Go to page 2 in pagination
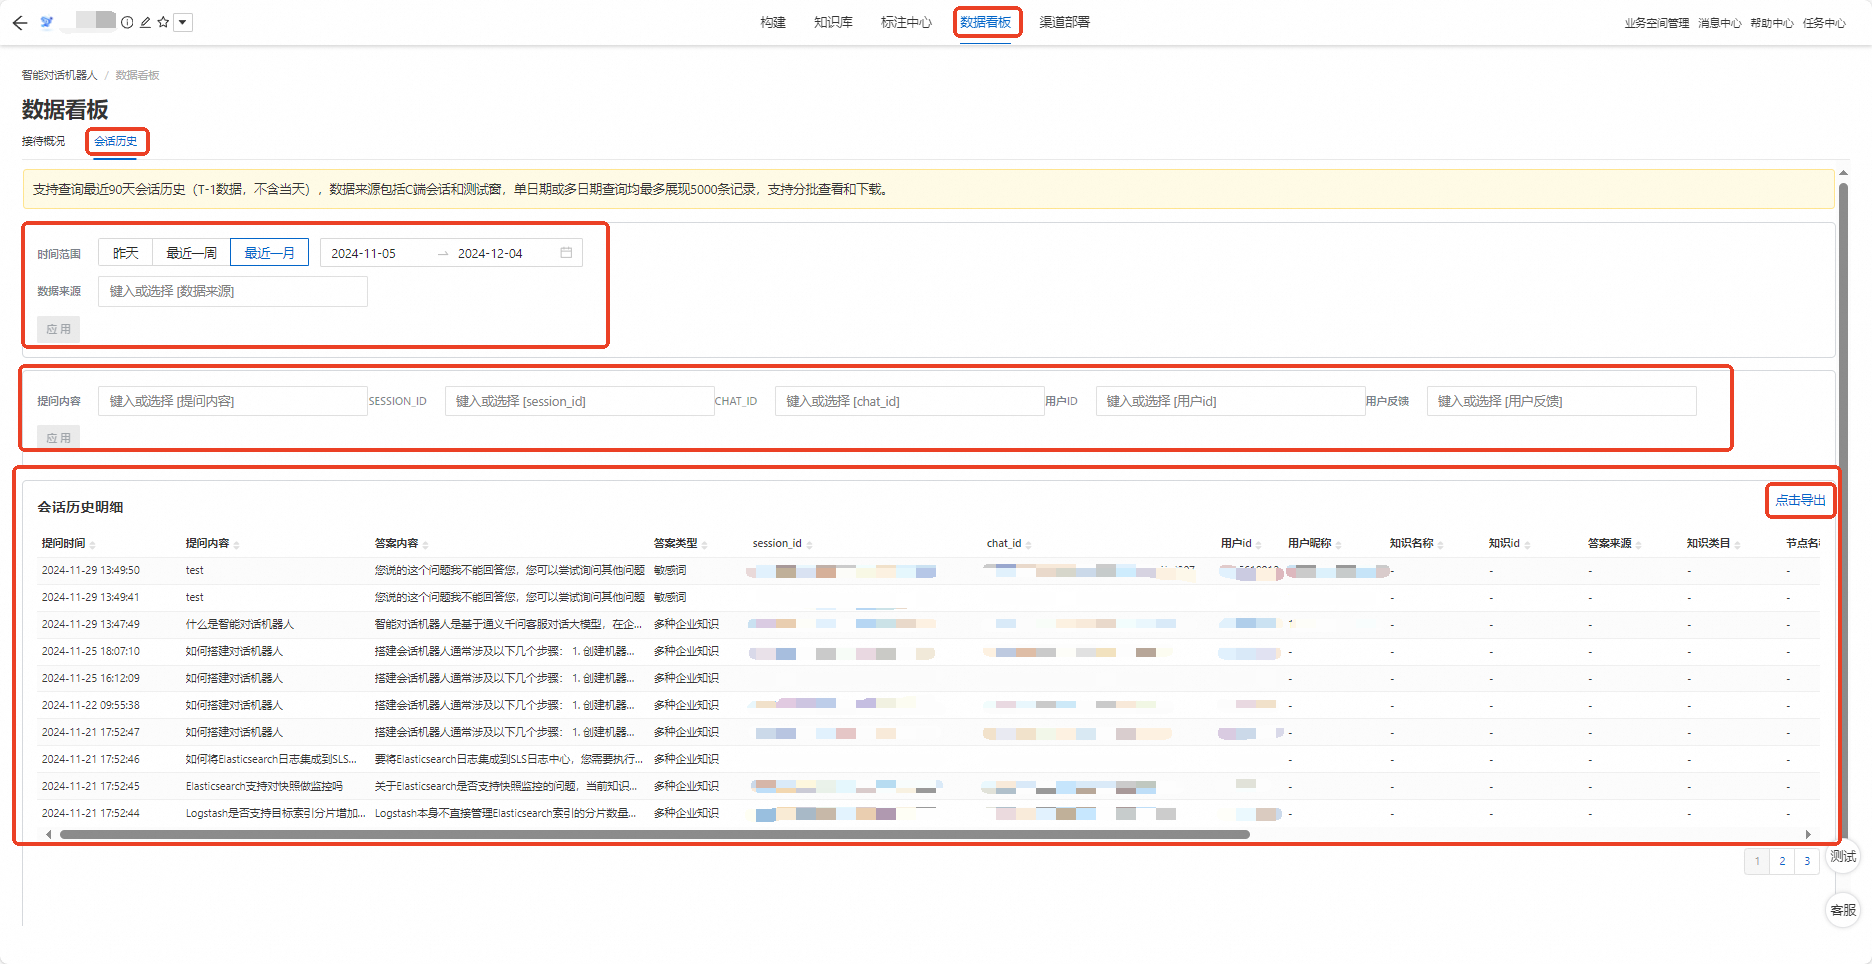1872x964 pixels. pos(1782,861)
